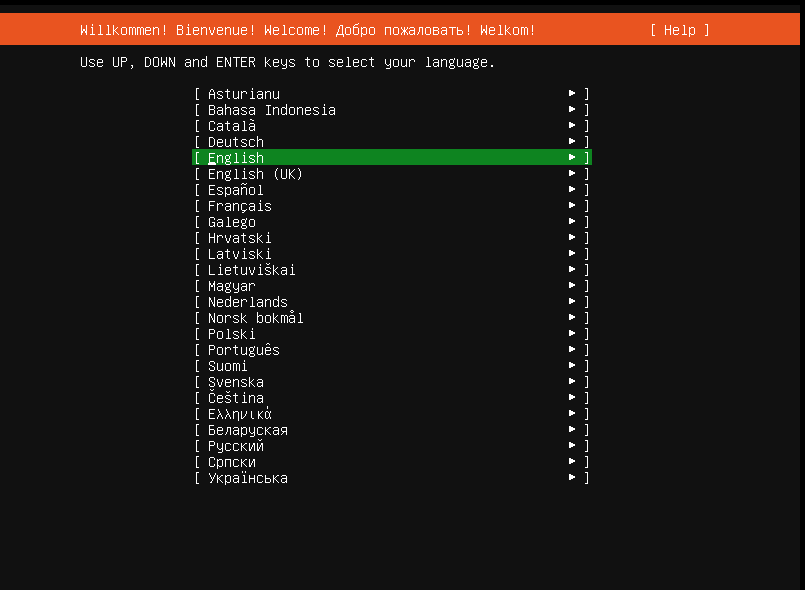Viewport: 805px width, 590px height.
Task: Choose Català from the language list
Action: [392, 126]
